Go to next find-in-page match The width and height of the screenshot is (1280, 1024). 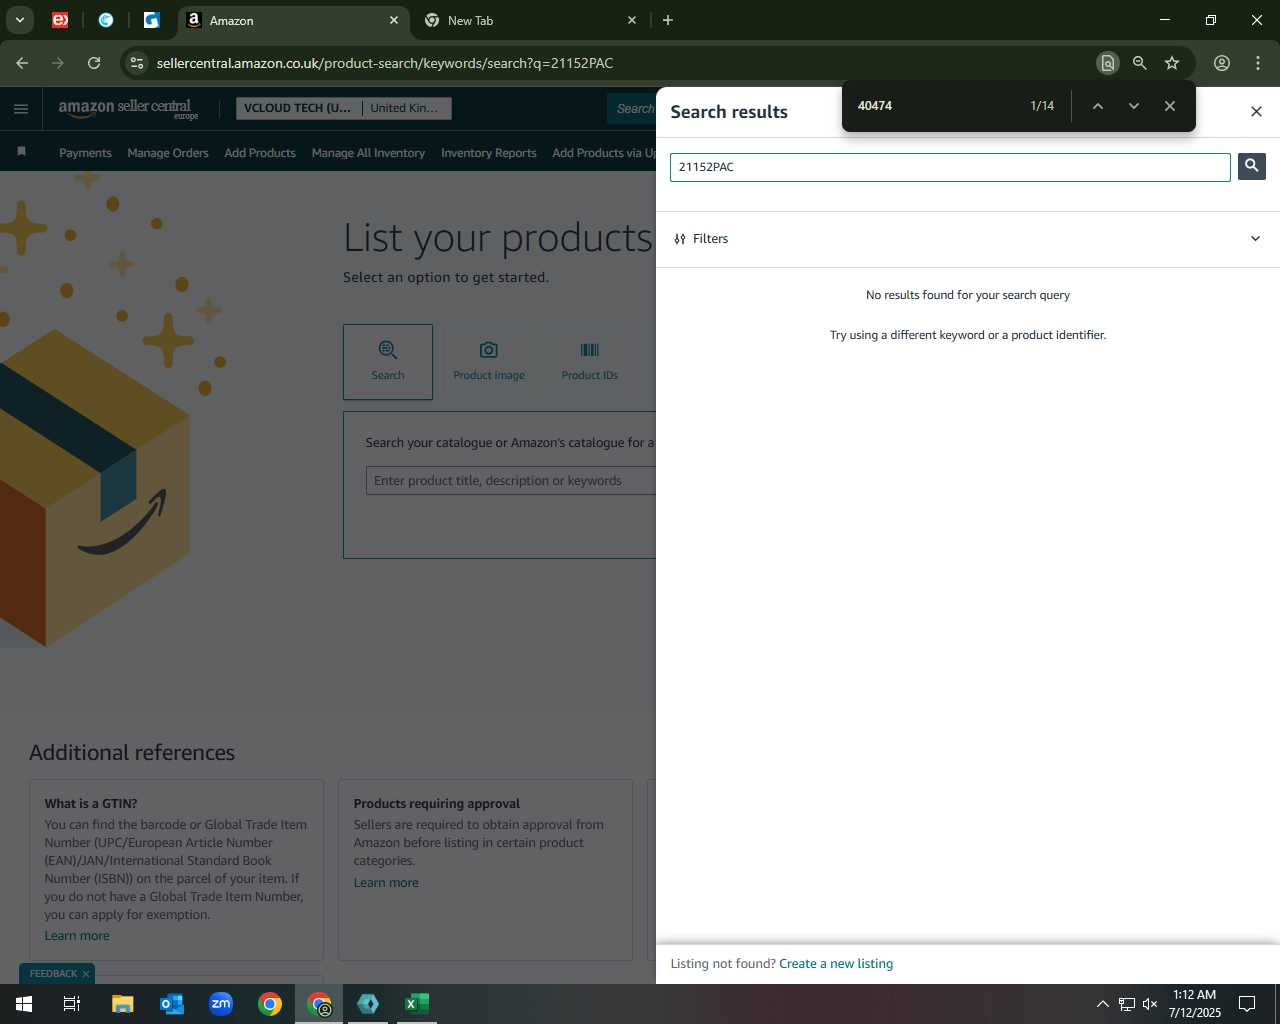tap(1133, 106)
